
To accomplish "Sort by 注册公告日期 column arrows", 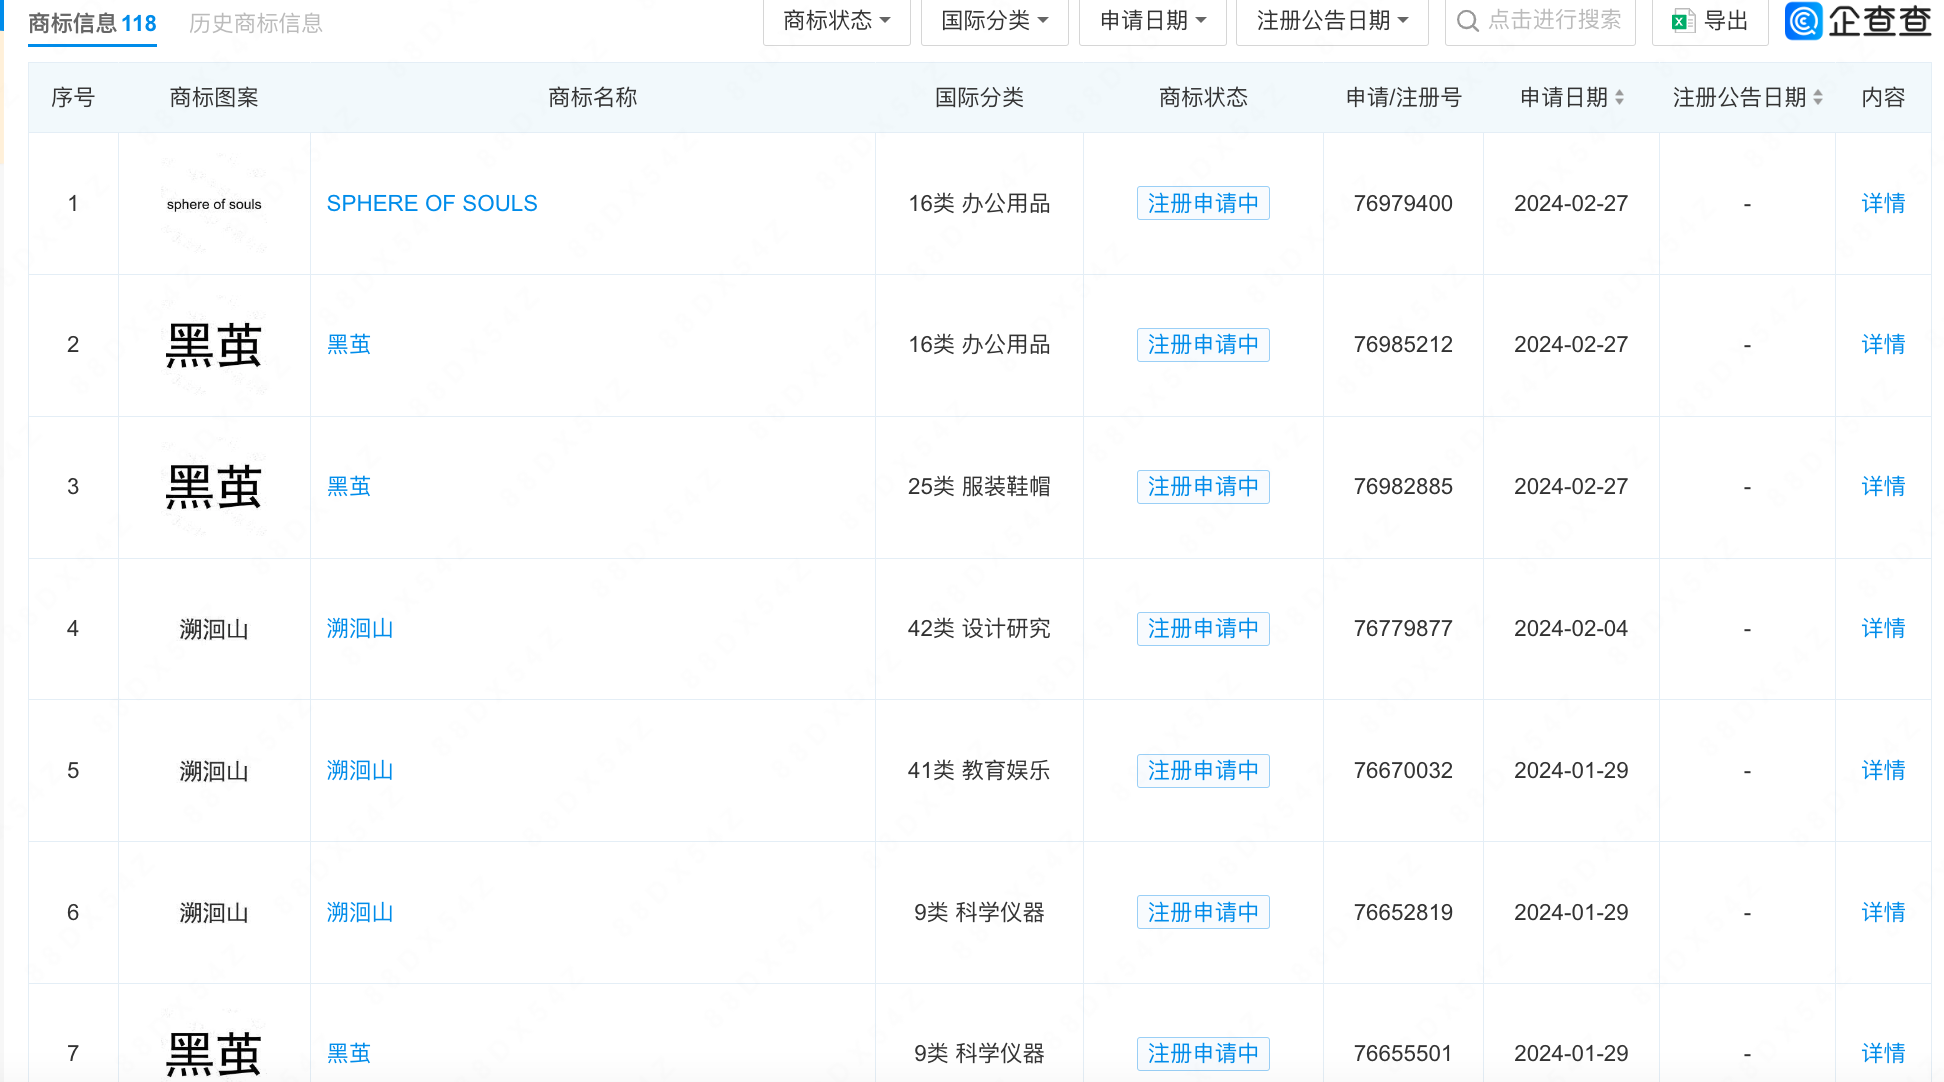I will (1817, 97).
